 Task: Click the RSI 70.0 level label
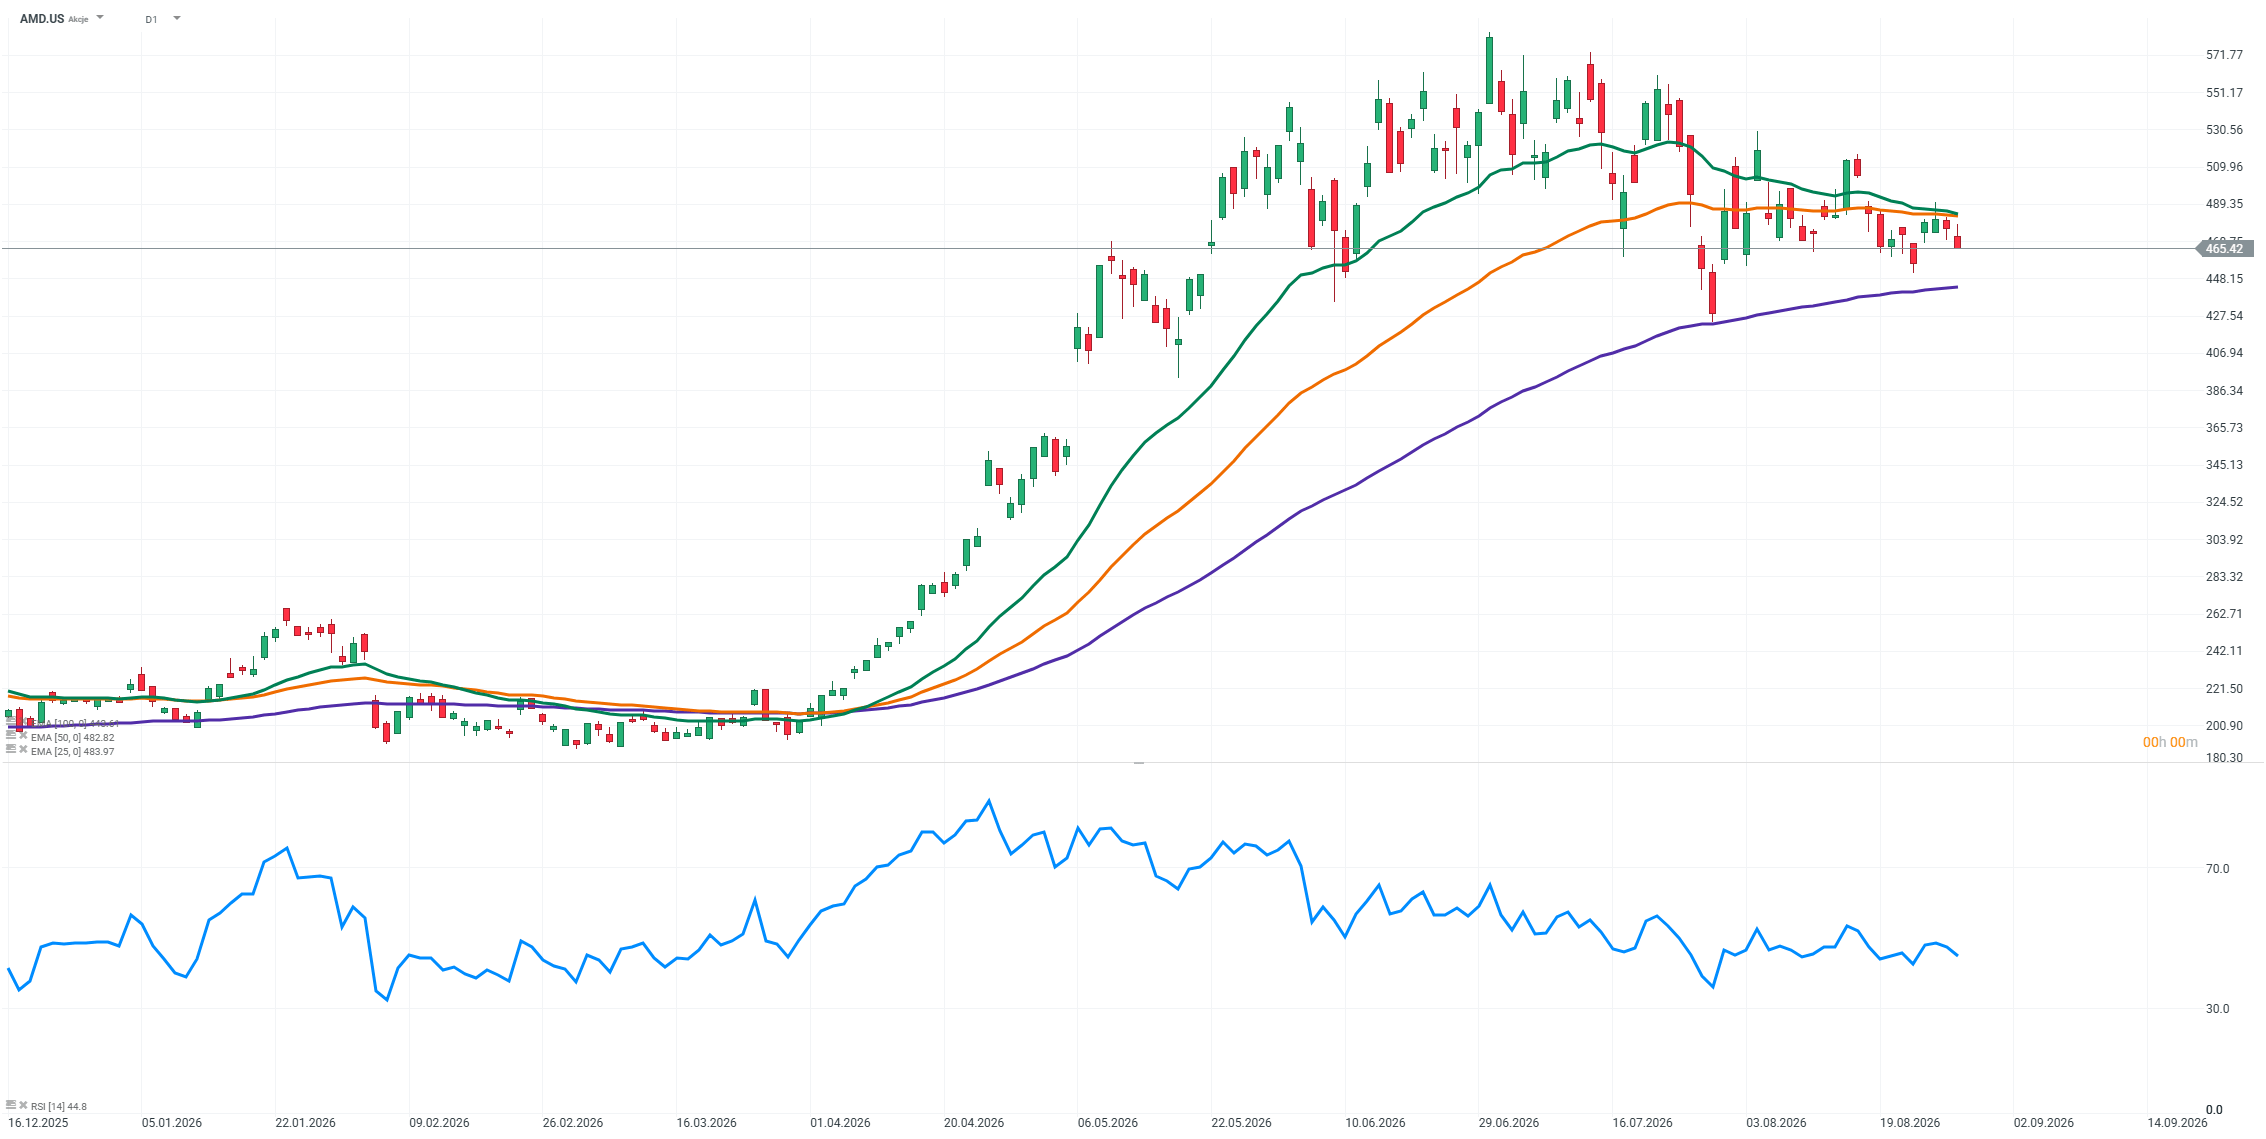point(2217,869)
